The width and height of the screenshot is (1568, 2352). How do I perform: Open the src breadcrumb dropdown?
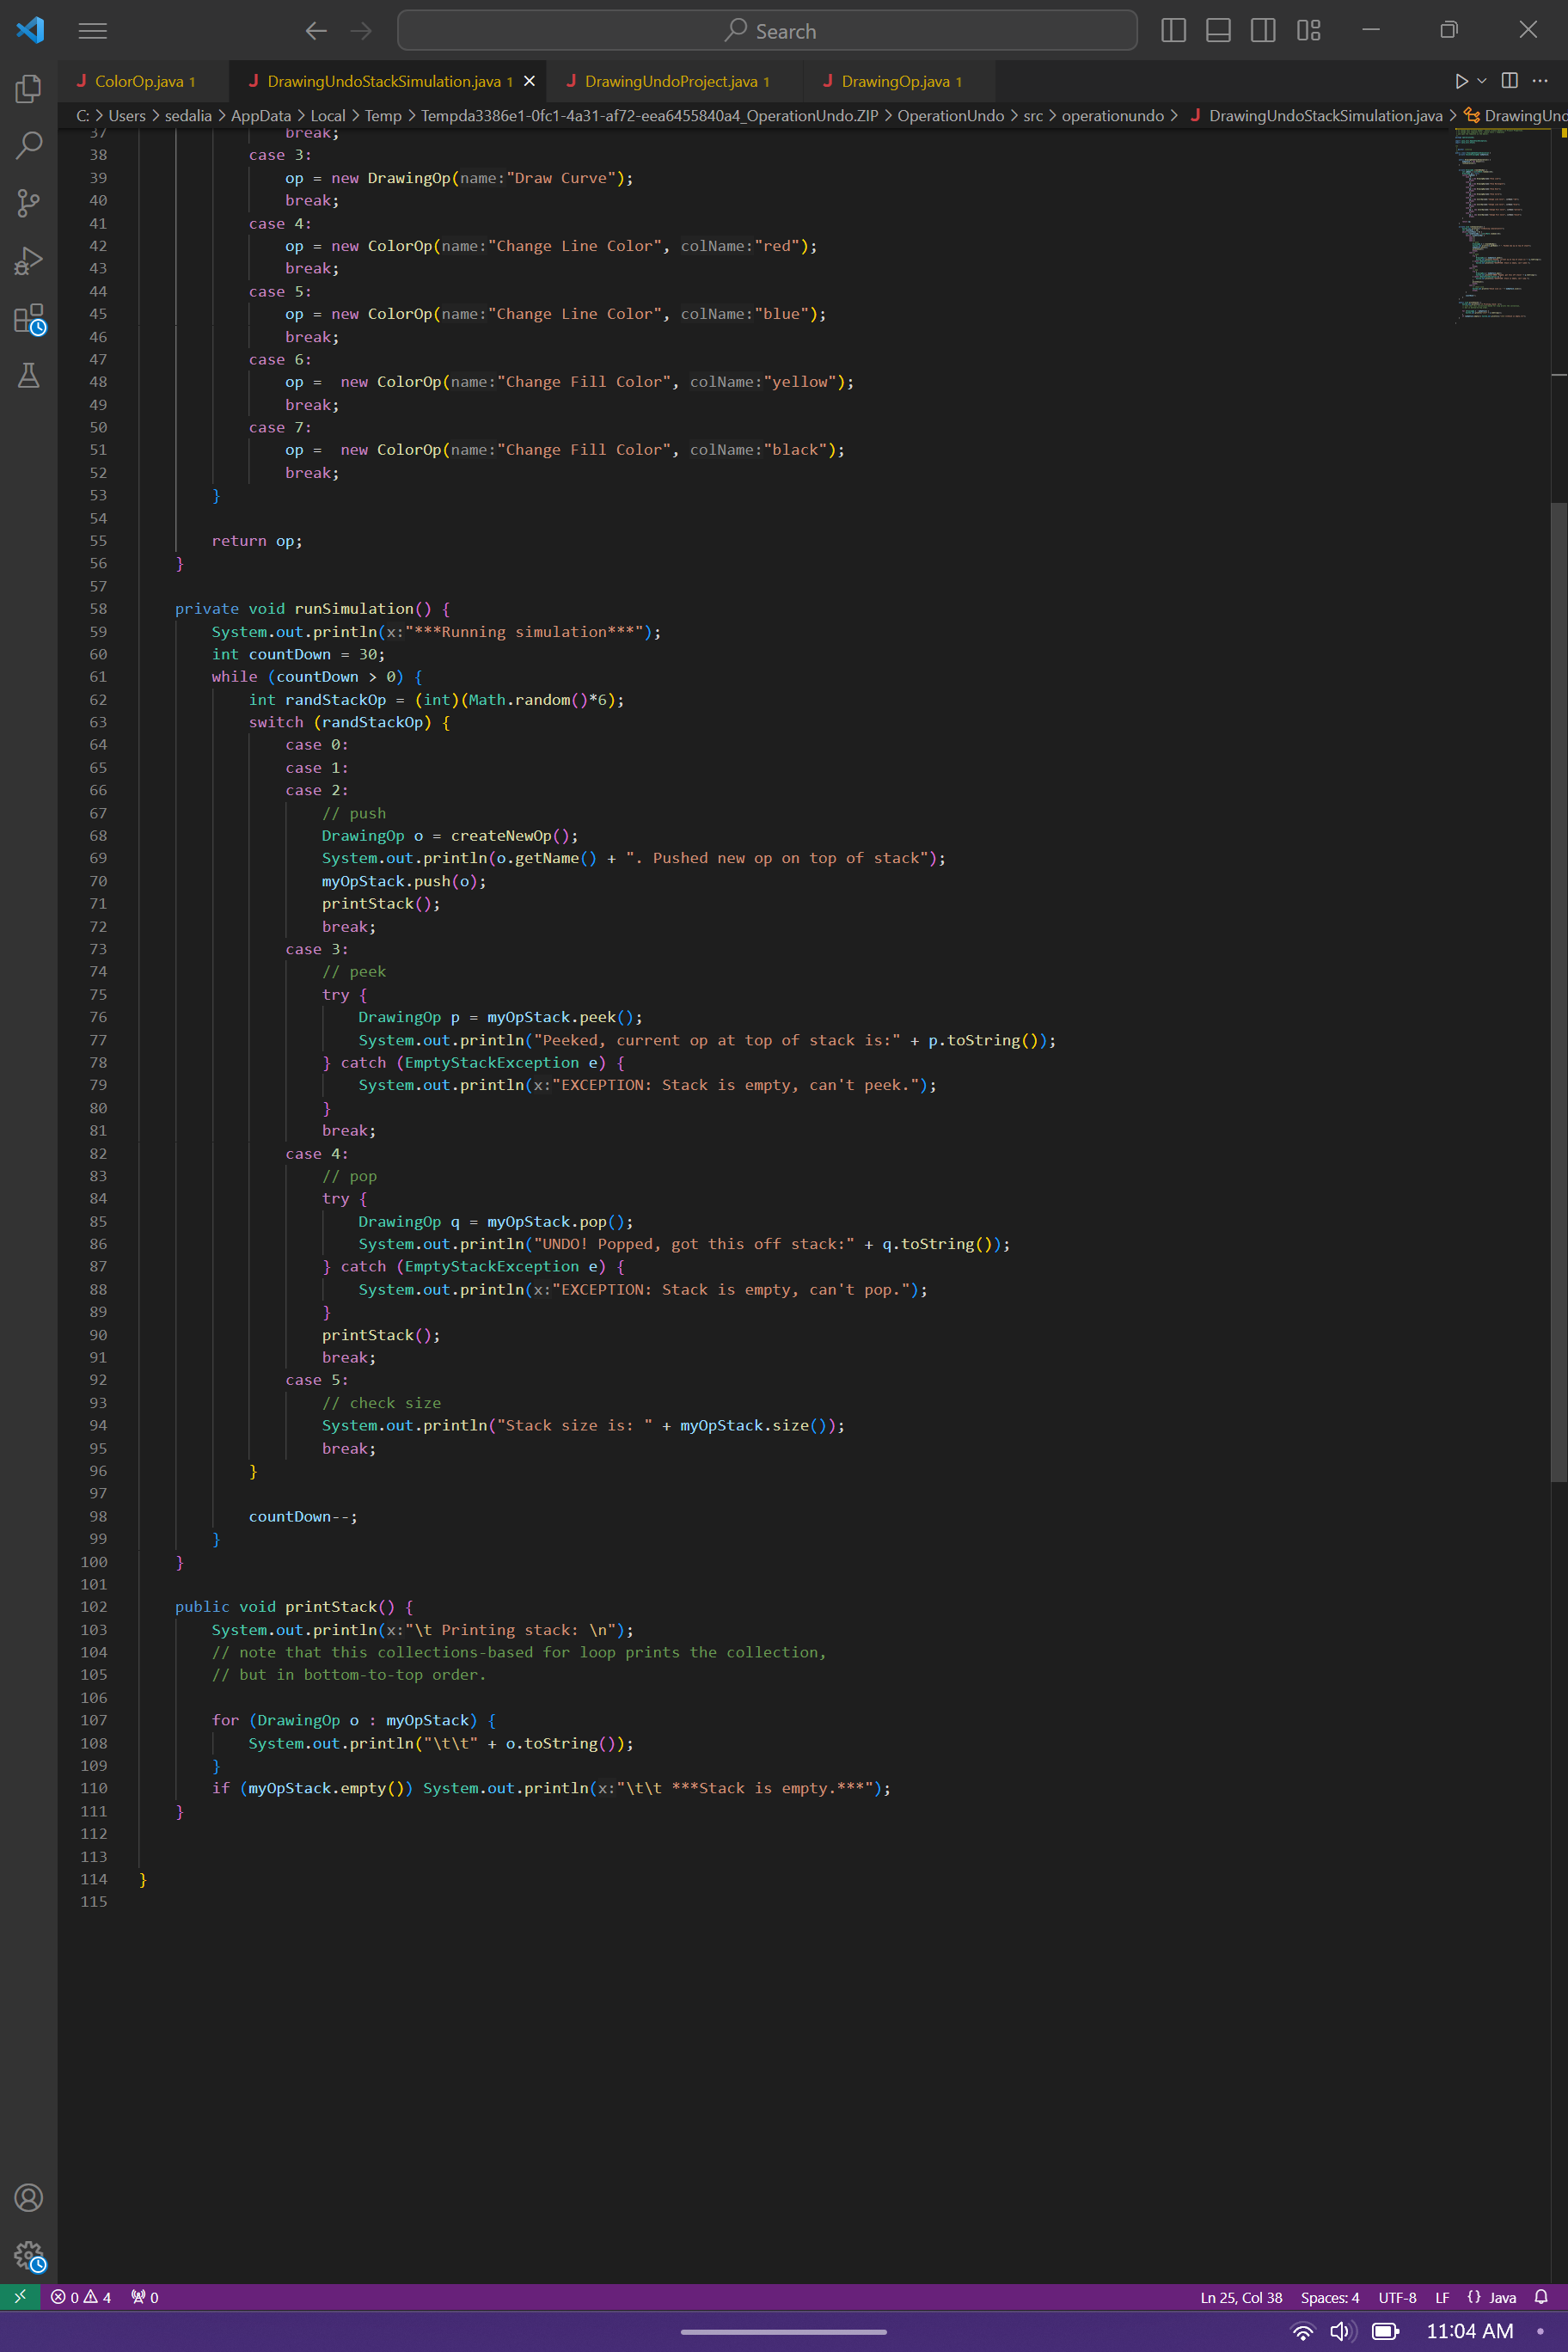pyautogui.click(x=1035, y=115)
